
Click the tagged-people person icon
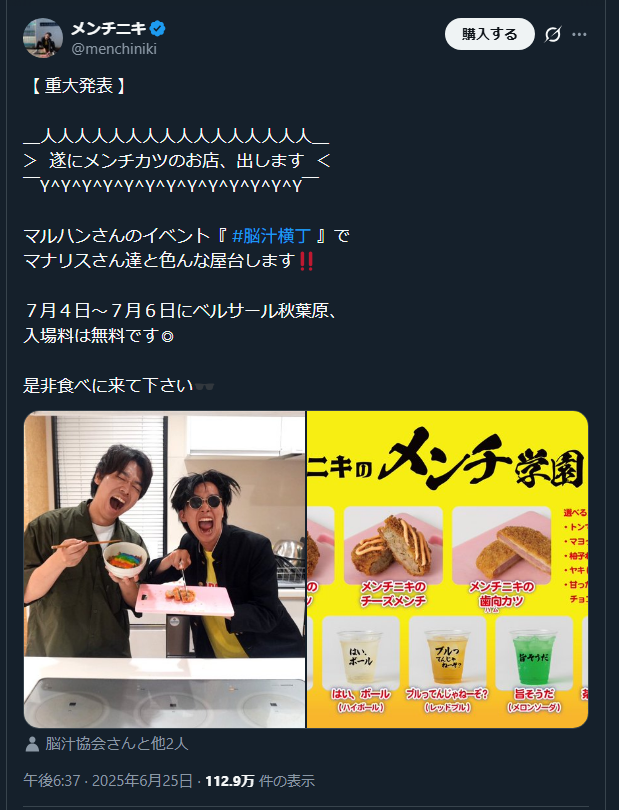32,744
